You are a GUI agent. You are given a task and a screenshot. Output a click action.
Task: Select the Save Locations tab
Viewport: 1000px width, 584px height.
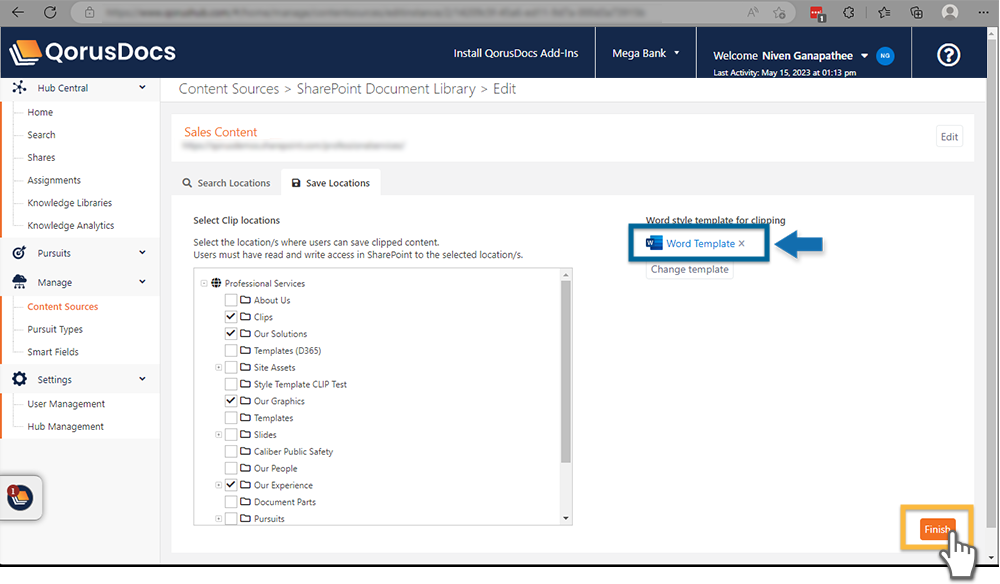click(x=330, y=182)
